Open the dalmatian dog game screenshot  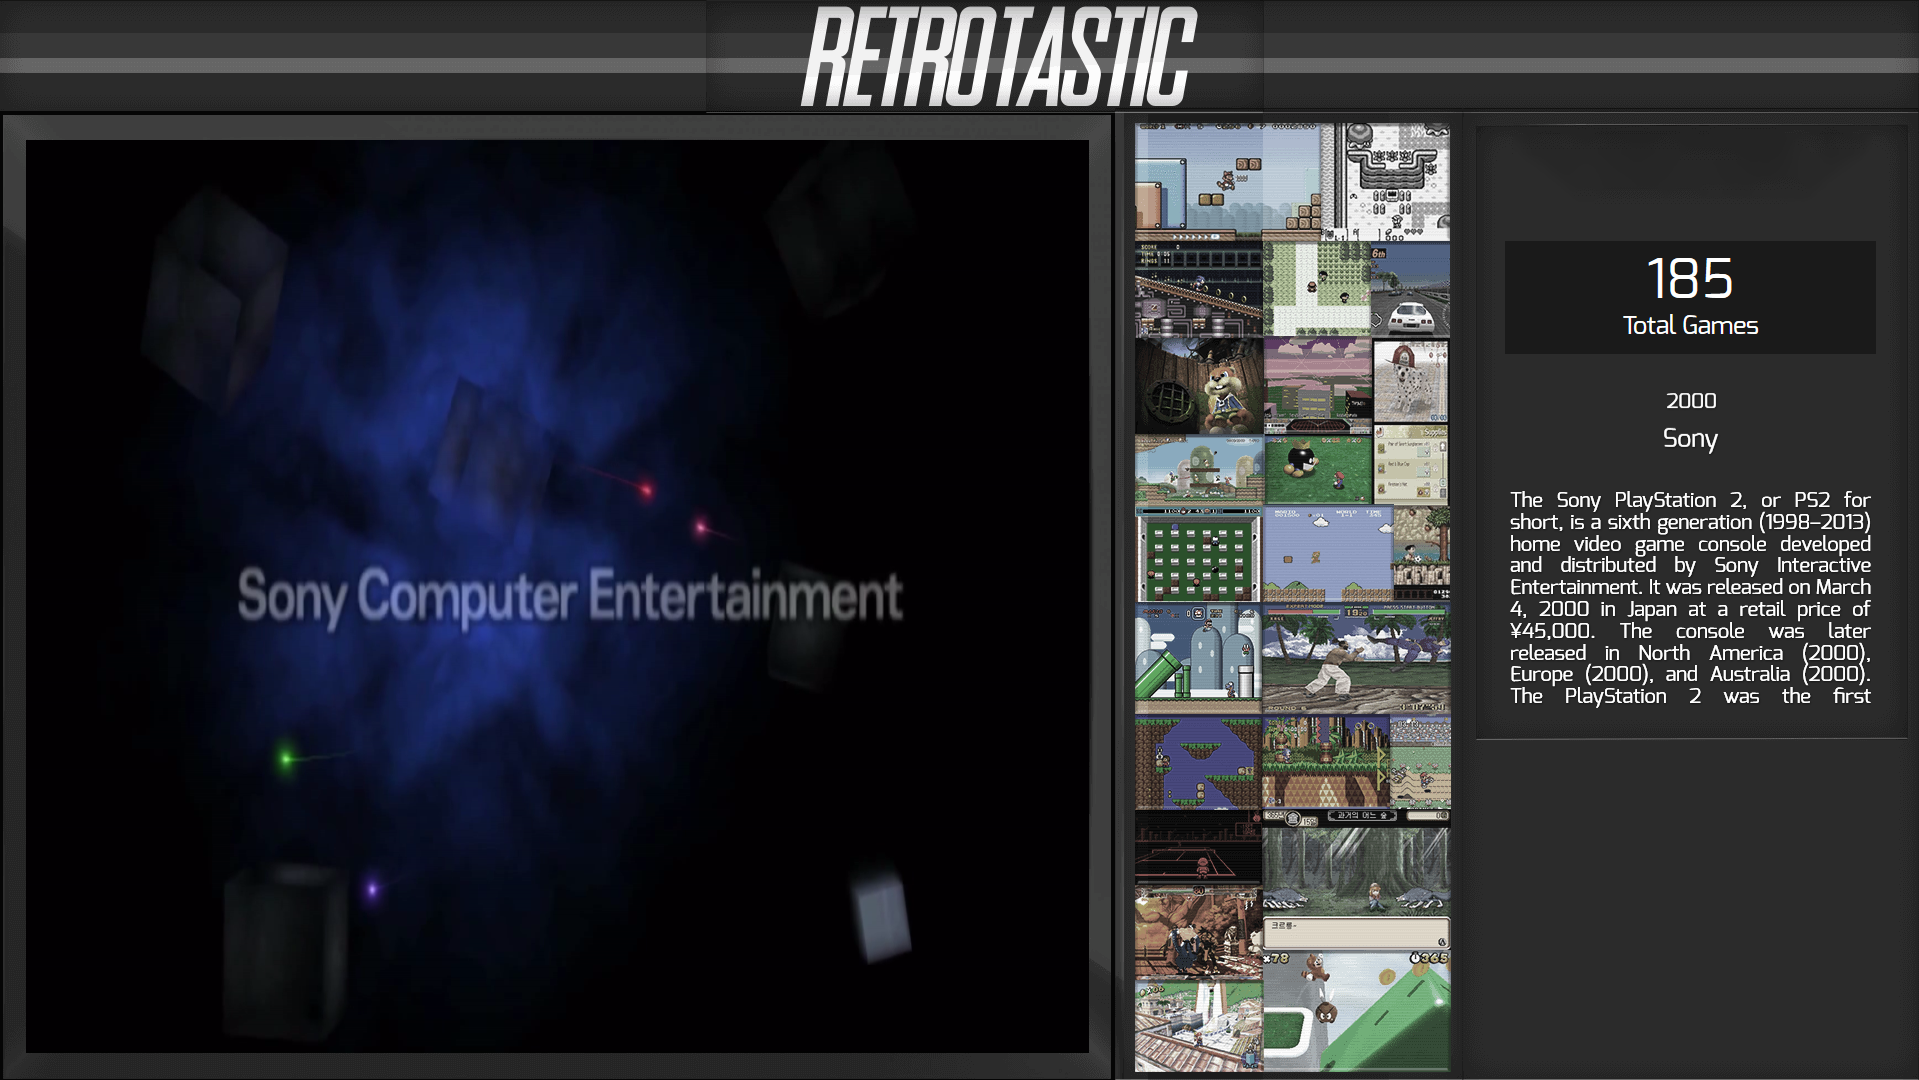(1411, 381)
